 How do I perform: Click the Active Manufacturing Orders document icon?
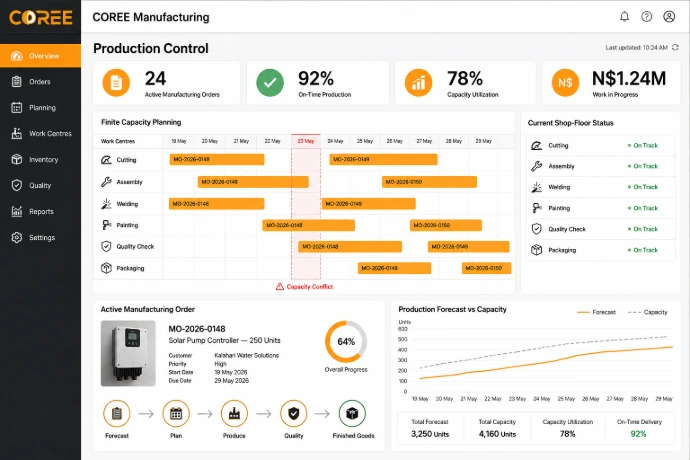click(116, 82)
